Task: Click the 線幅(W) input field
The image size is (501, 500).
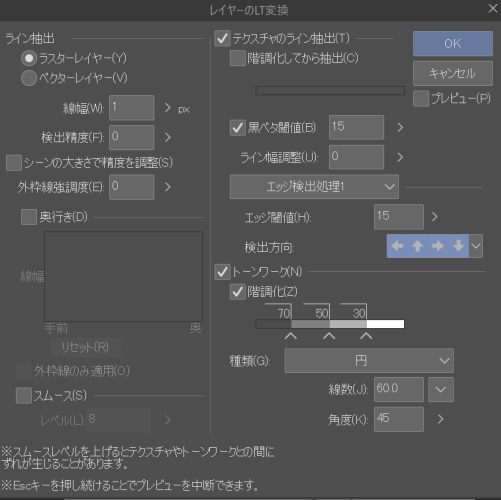Action: pos(132,108)
